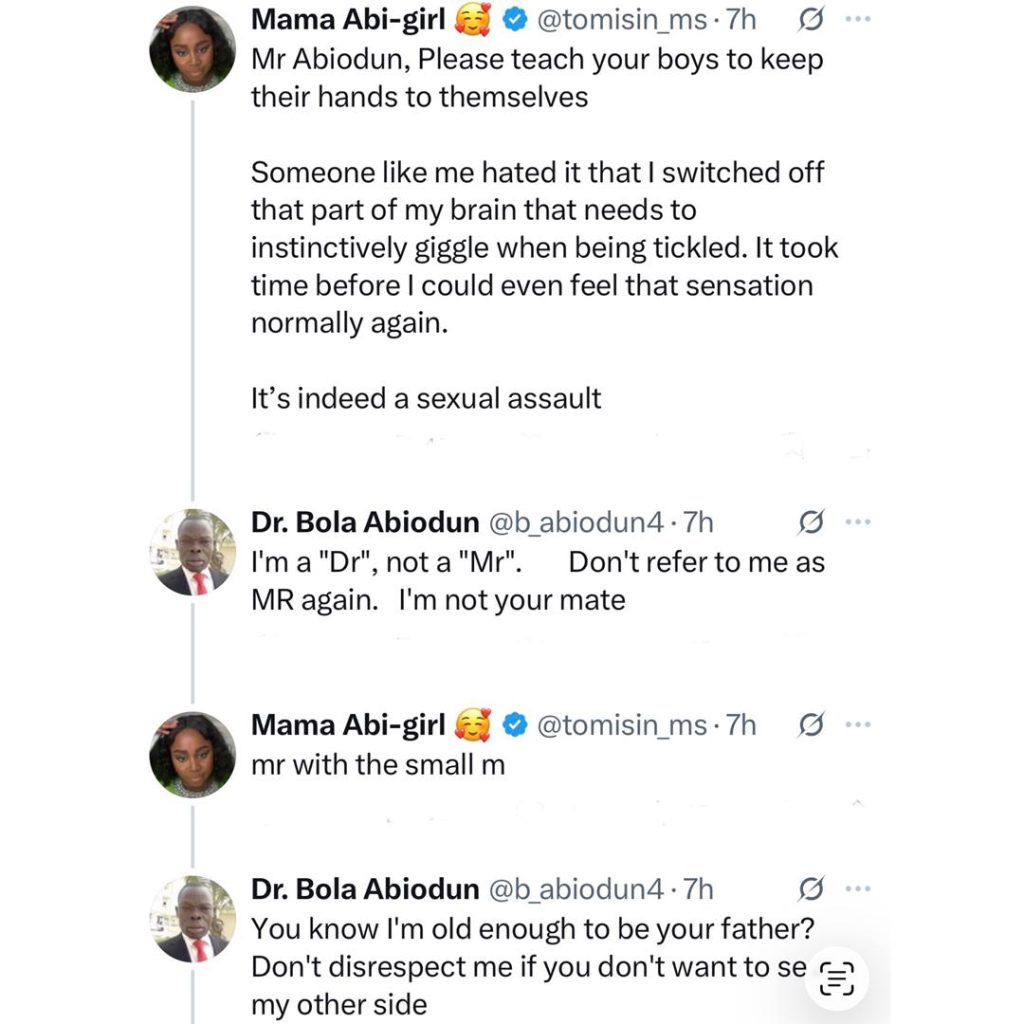Click Grok icon on Dr. Bola's last reply

(813, 888)
